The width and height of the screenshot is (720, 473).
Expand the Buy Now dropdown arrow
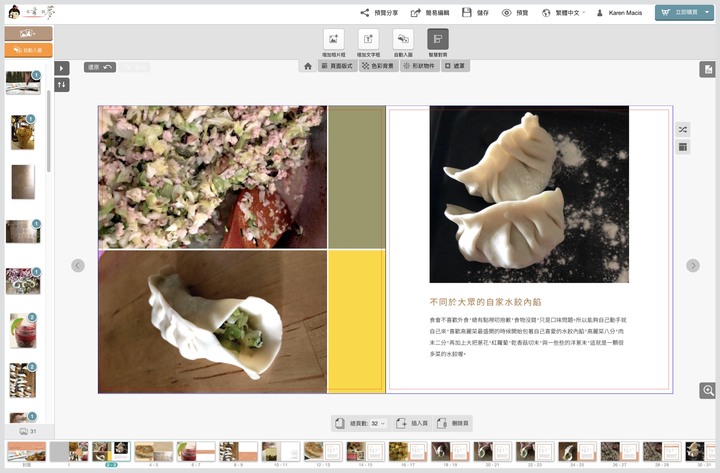707,13
